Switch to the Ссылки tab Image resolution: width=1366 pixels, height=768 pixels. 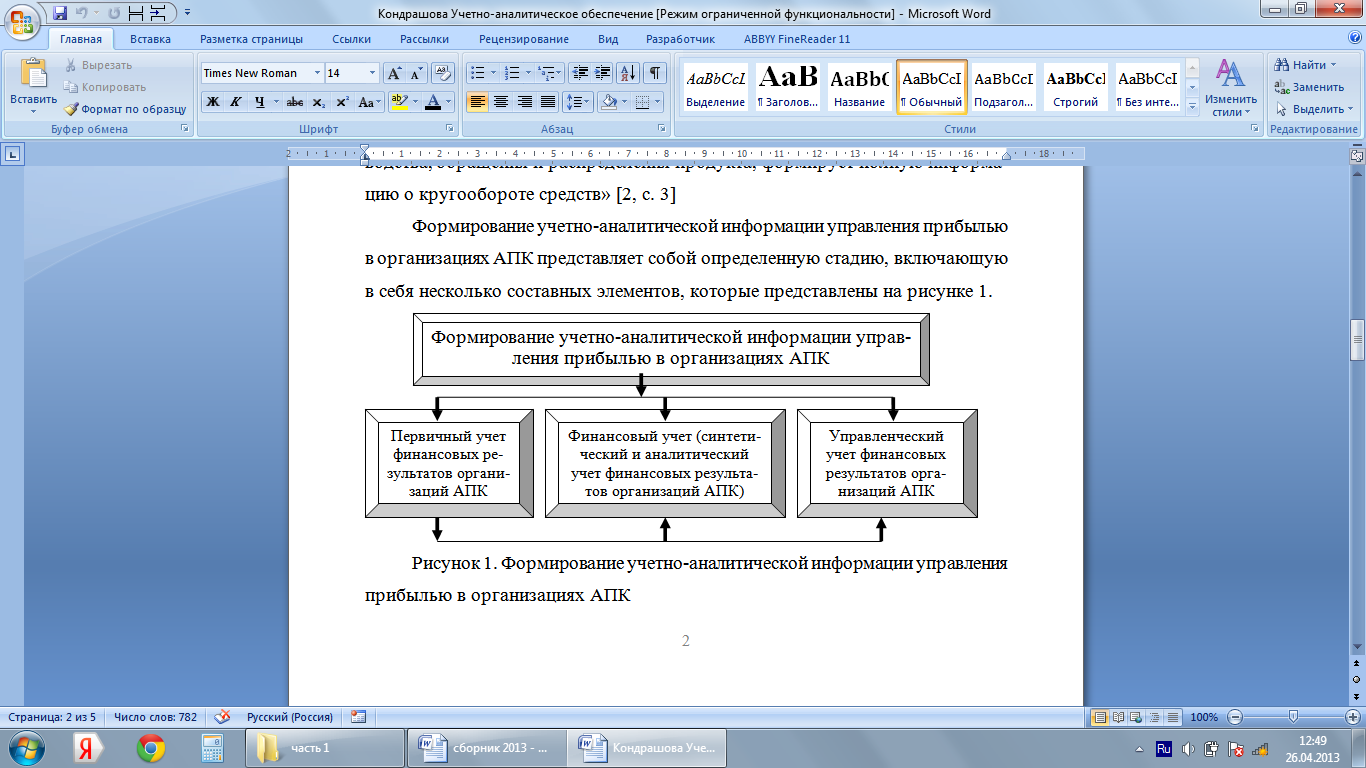tap(352, 39)
